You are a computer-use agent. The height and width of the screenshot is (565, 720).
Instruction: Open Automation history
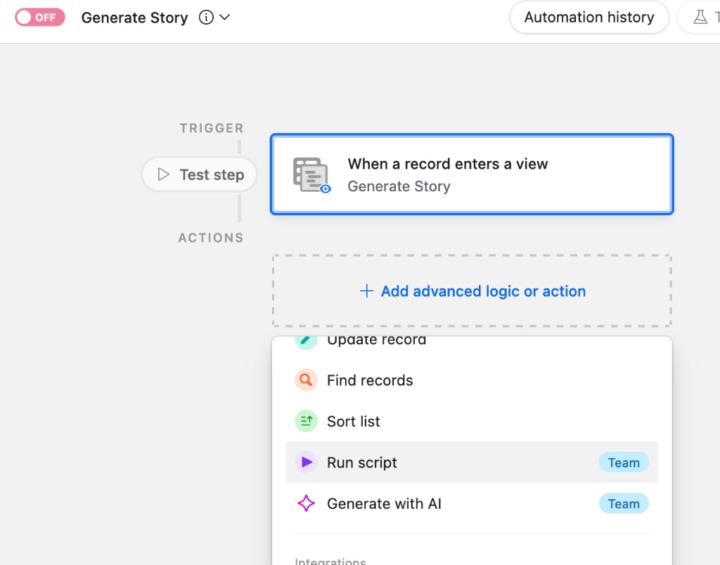coord(589,17)
